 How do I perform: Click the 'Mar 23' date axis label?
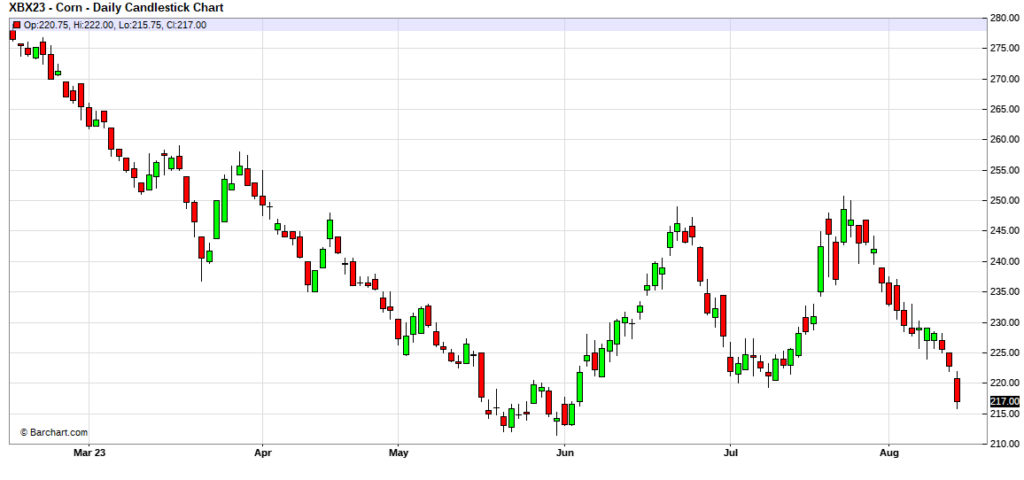(x=89, y=452)
